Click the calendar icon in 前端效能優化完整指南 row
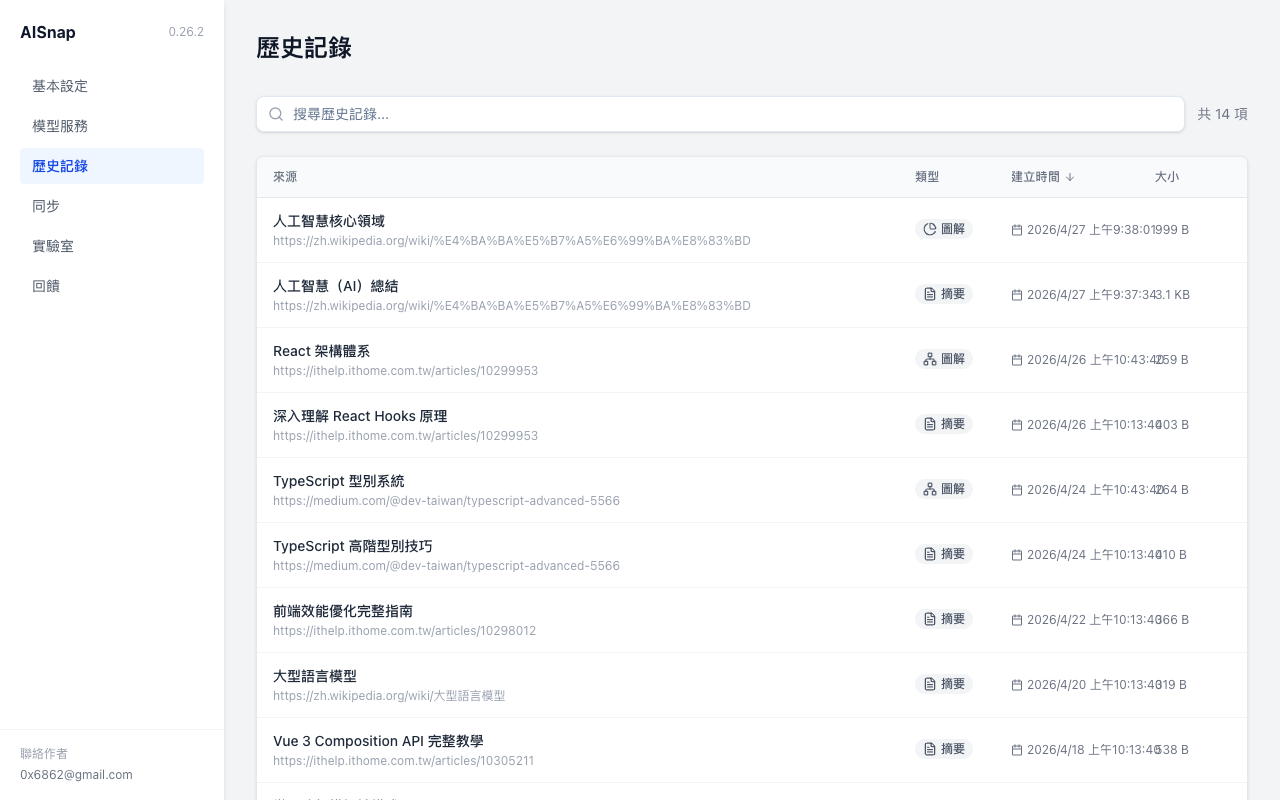This screenshot has height=800, width=1280. (x=1017, y=620)
